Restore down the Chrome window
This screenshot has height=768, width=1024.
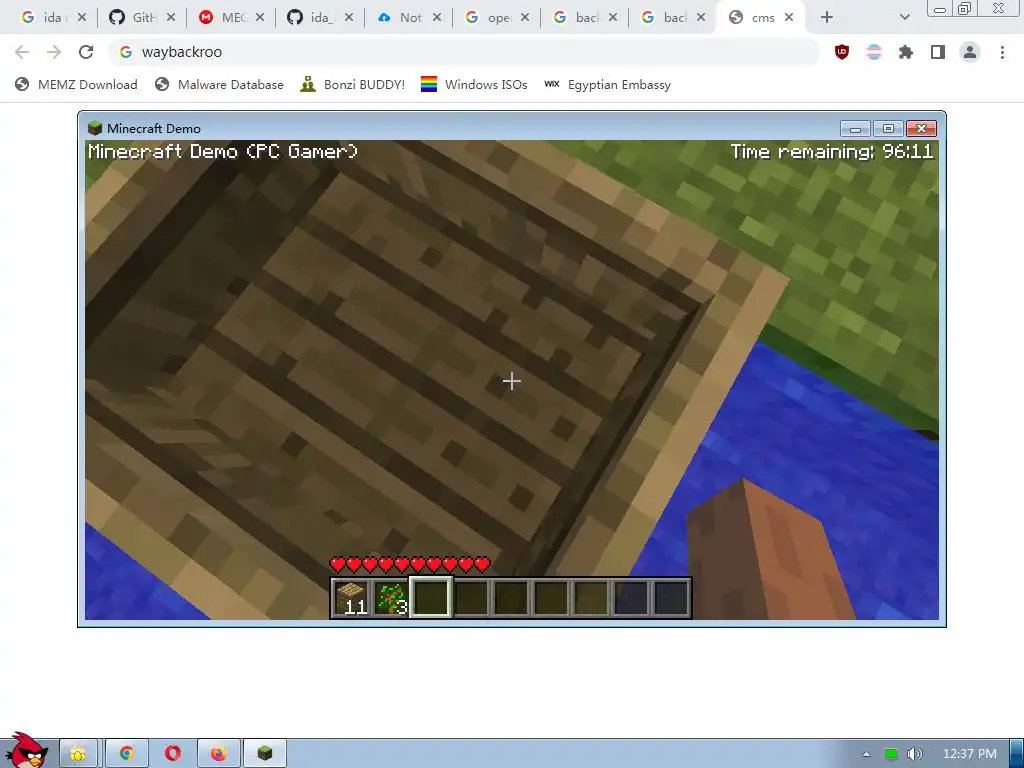pos(965,8)
